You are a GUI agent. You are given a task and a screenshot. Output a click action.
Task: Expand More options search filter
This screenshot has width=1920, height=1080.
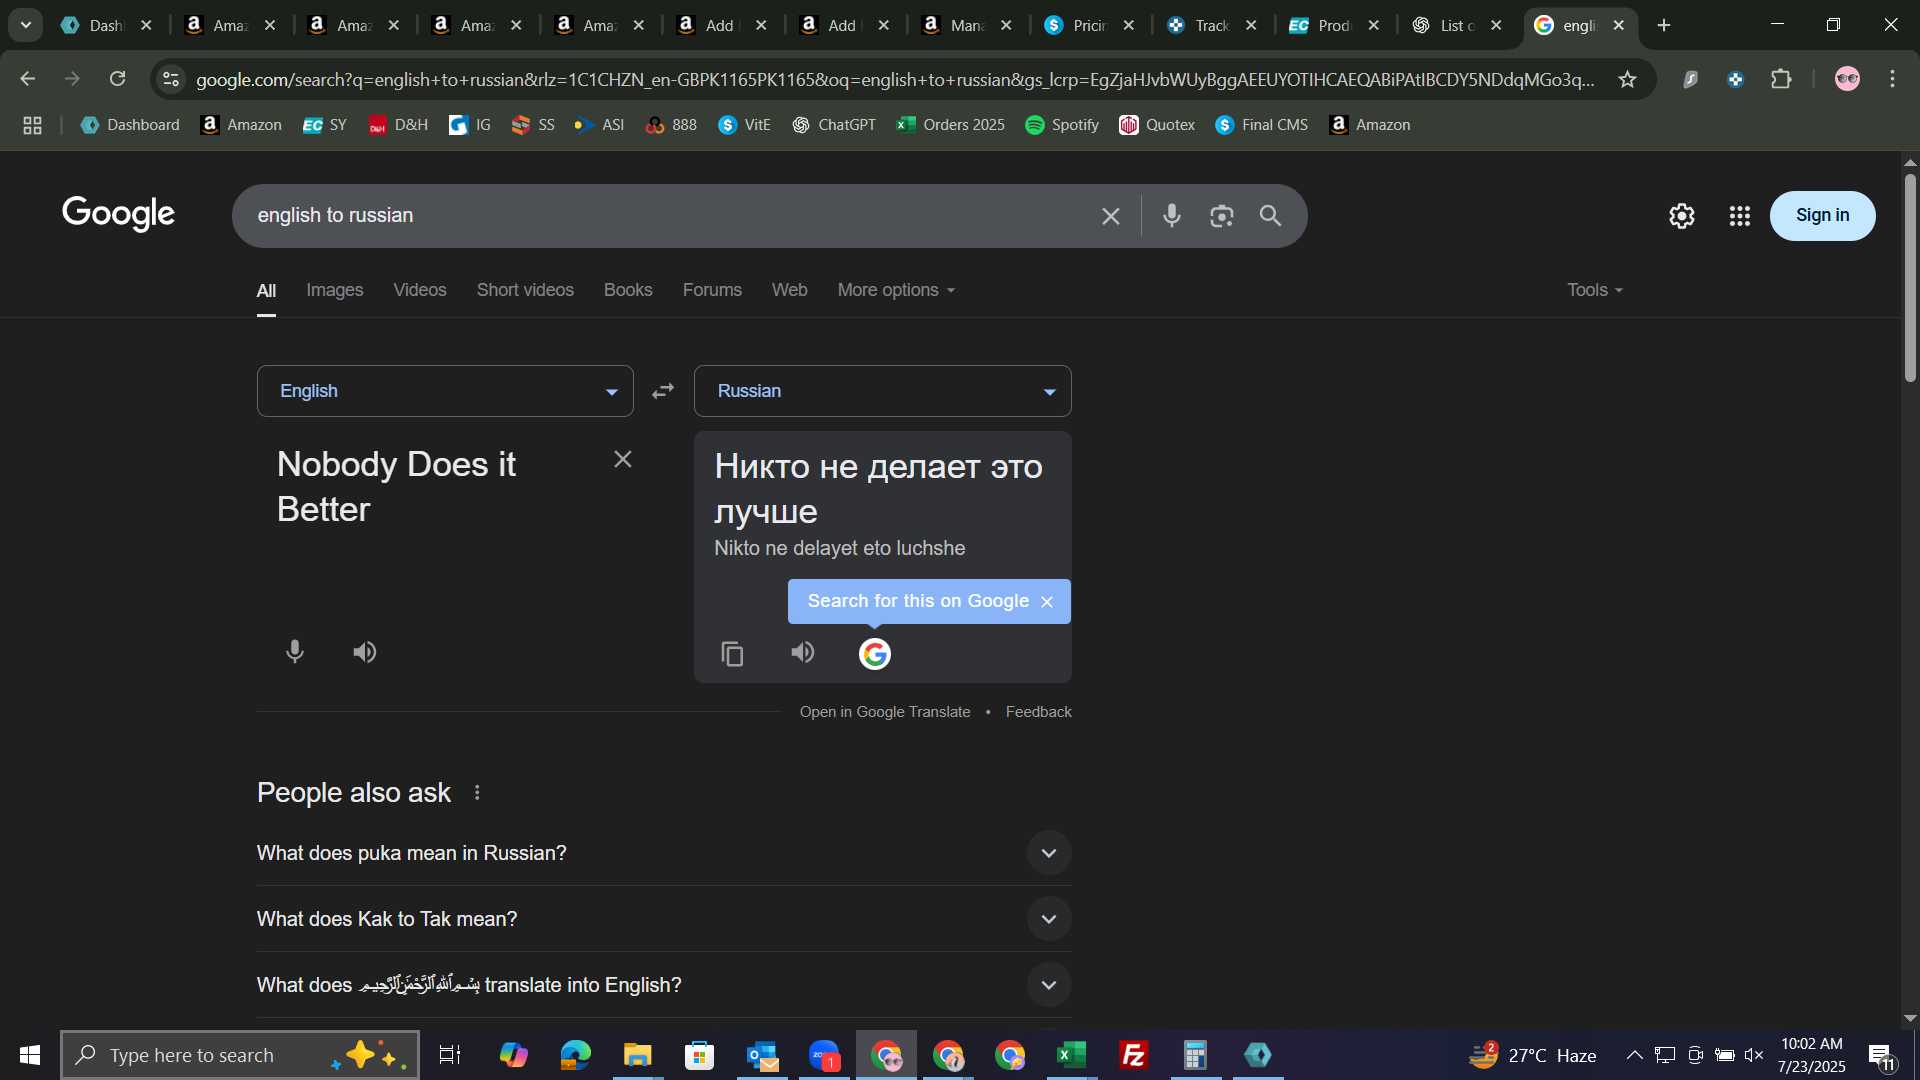[x=896, y=290]
